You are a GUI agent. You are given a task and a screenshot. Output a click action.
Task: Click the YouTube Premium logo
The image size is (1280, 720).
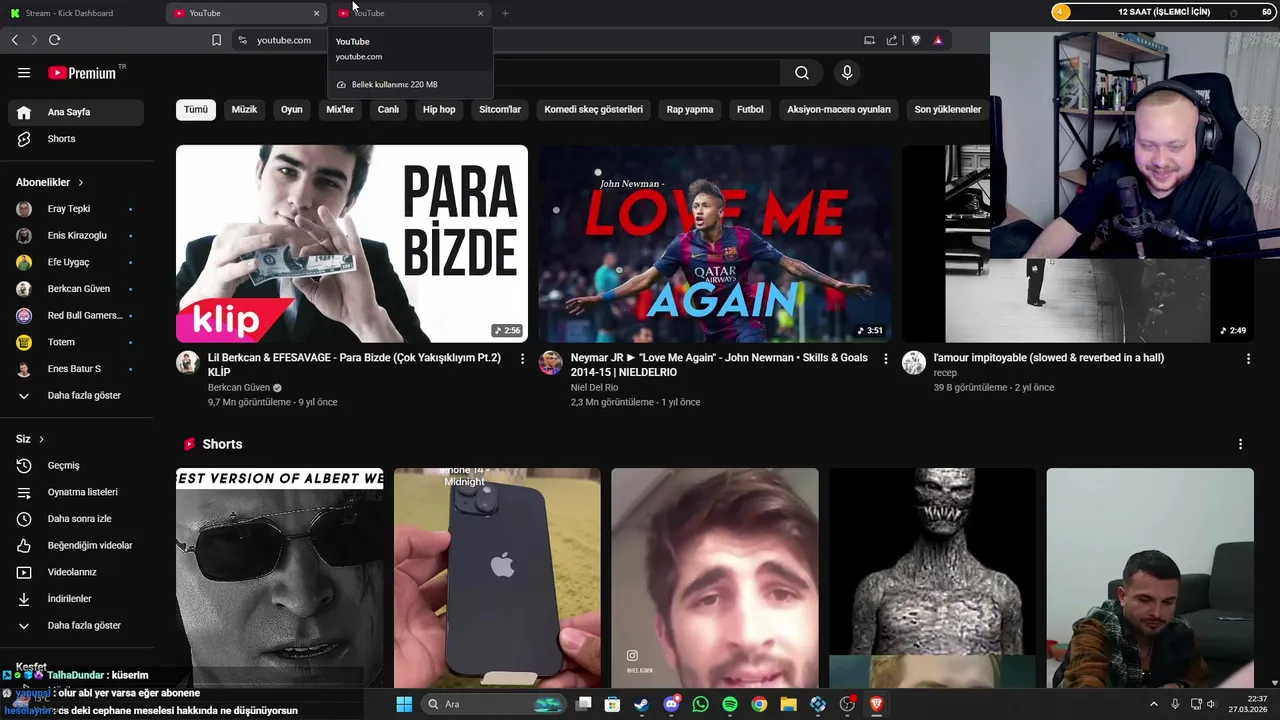tap(82, 73)
